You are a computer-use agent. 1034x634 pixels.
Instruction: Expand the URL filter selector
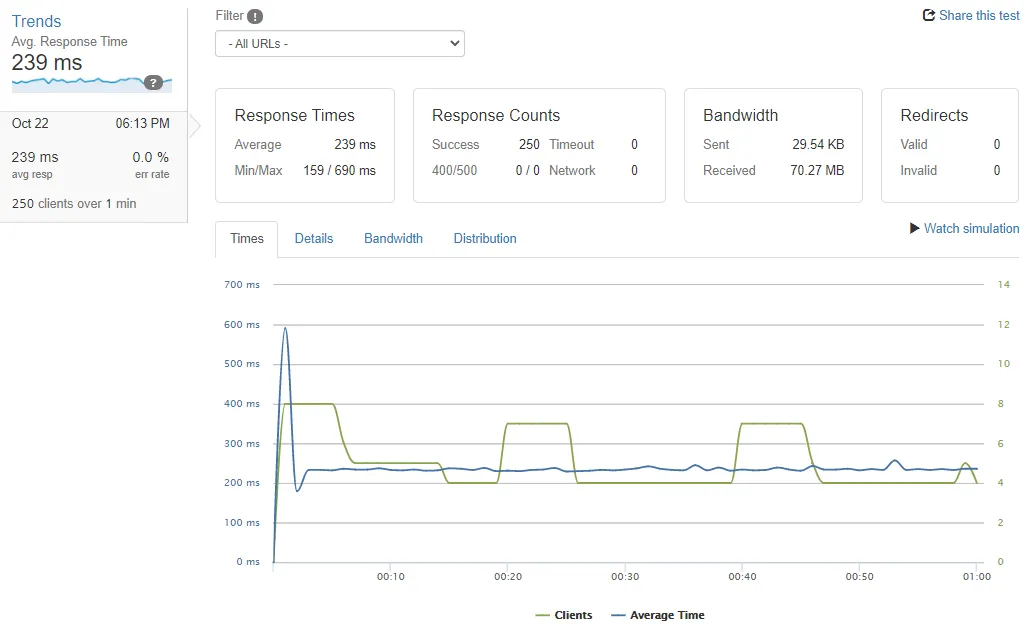coord(339,43)
